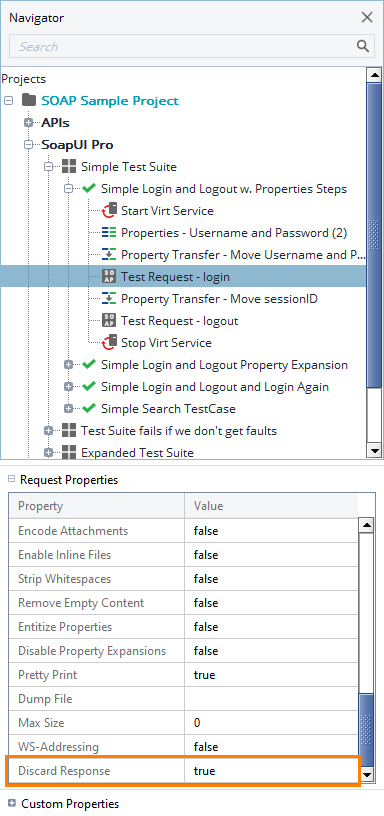This screenshot has width=384, height=816.
Task: Click the Start Virt Service icon
Action: click(x=109, y=211)
